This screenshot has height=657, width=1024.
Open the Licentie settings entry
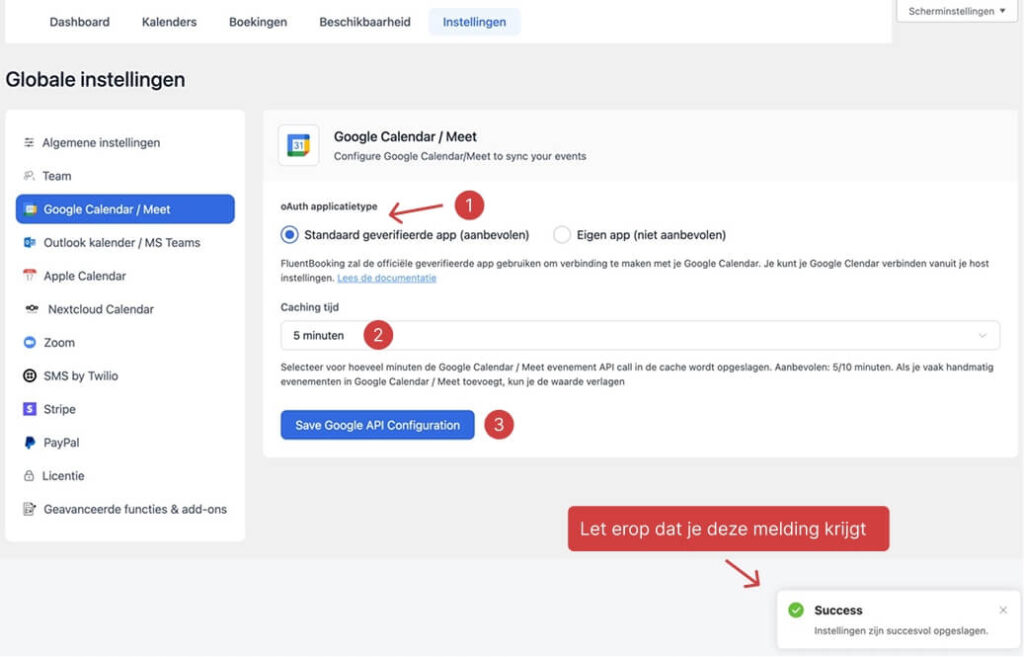pos(125,475)
